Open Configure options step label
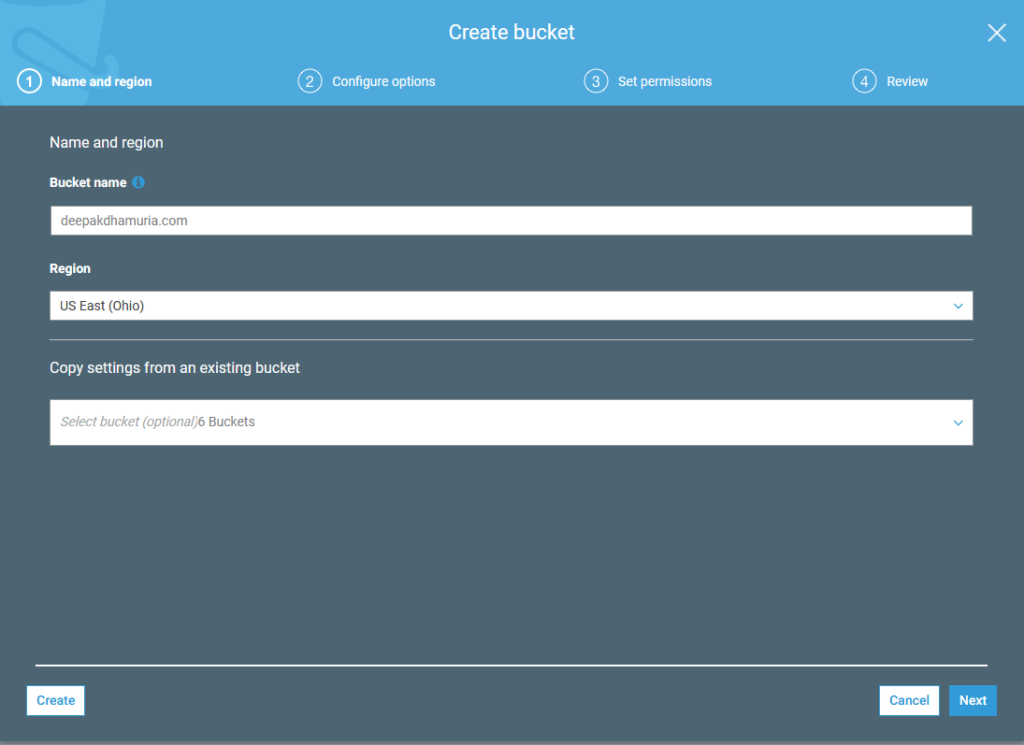 click(x=383, y=82)
